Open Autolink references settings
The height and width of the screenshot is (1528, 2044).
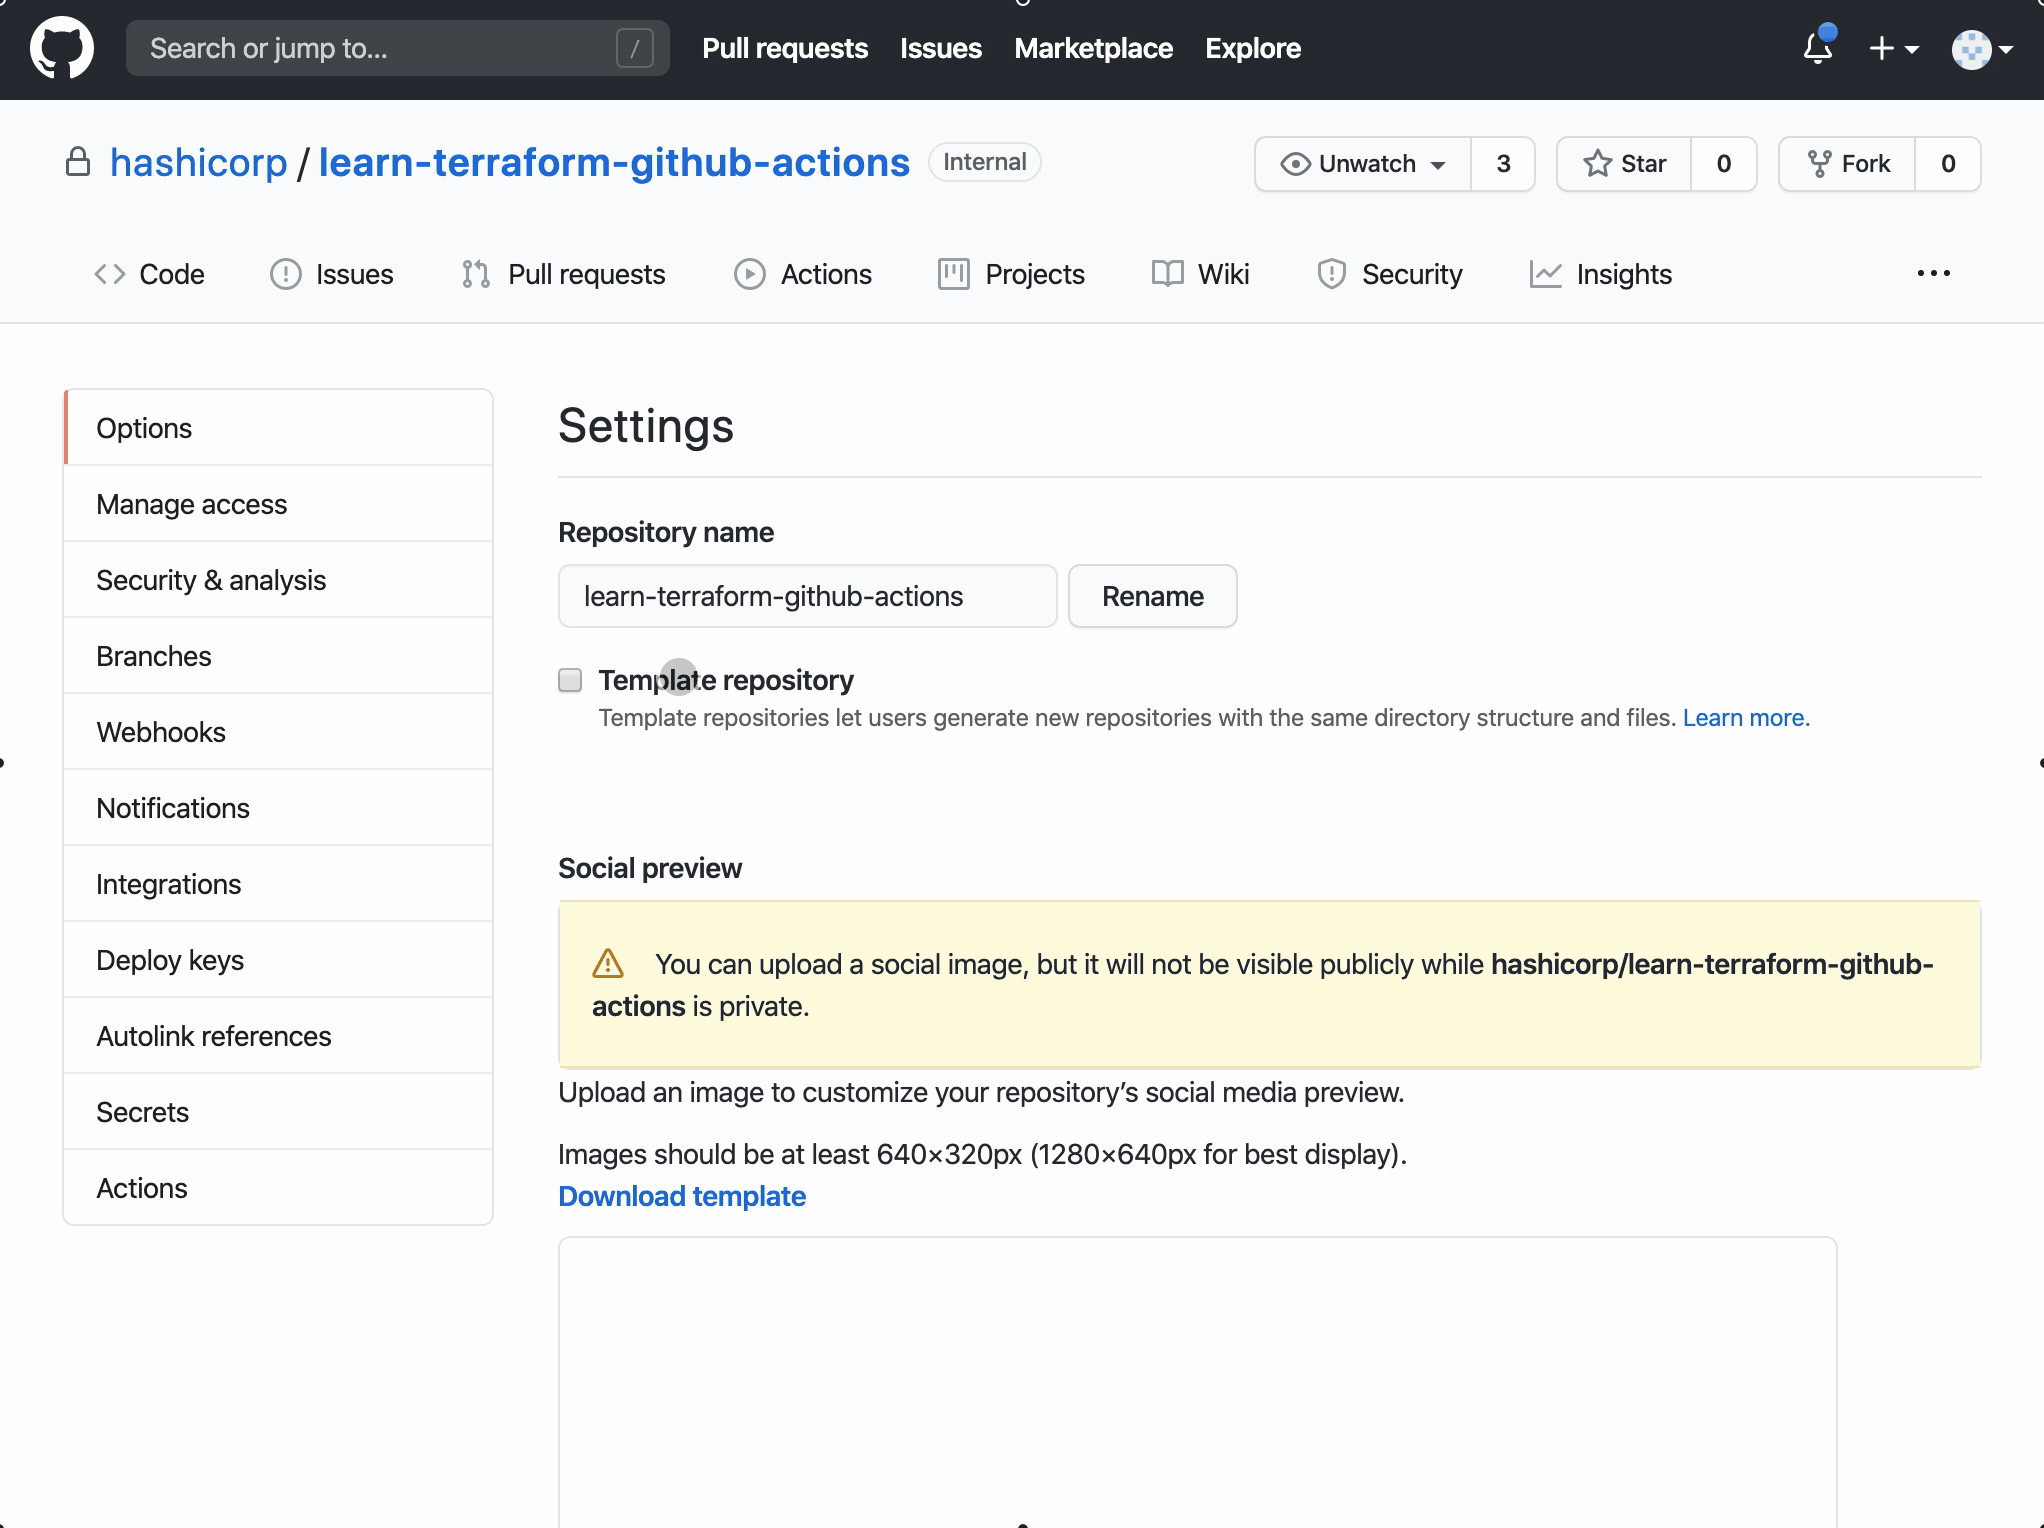pos(278,1036)
